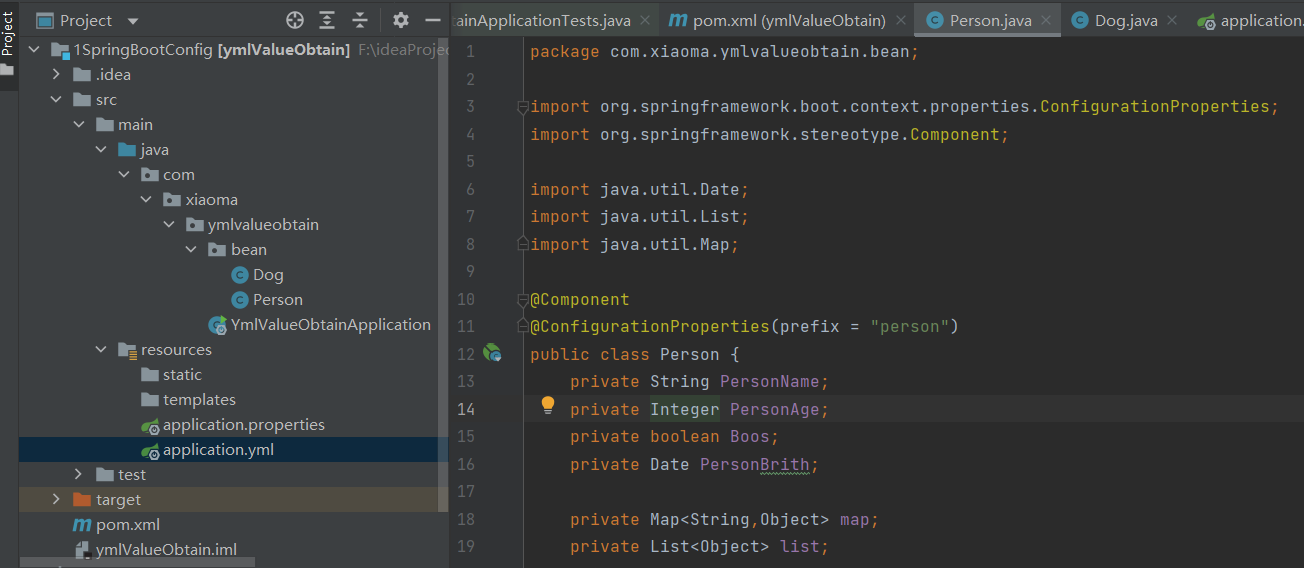Image resolution: width=1304 pixels, height=568 pixels.
Task: Click the Collapse All icon in Project toolbar
Action: click(x=360, y=20)
